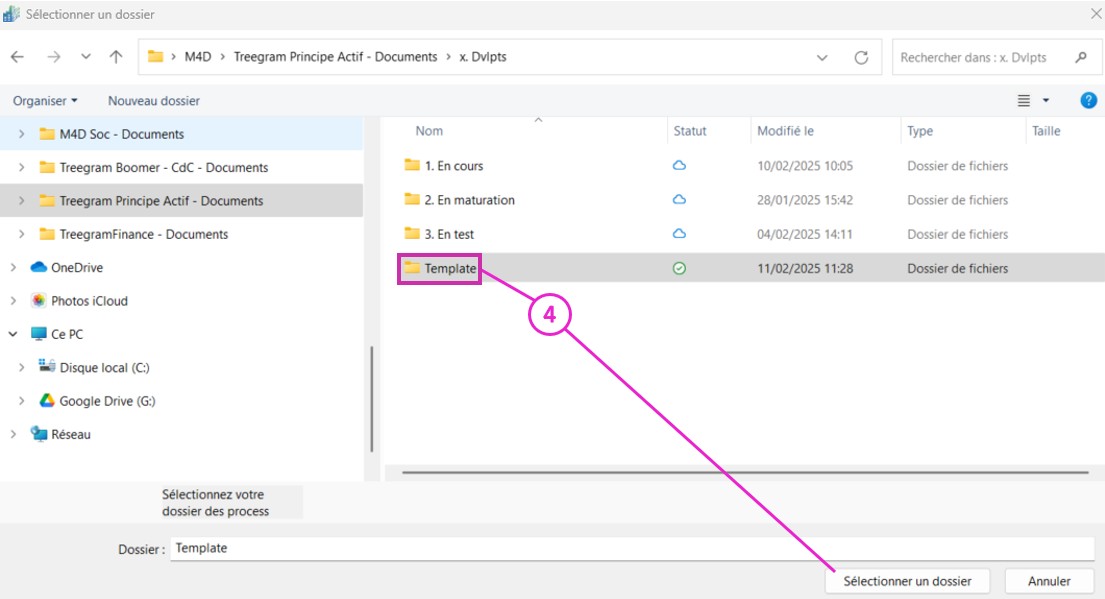This screenshot has width=1105, height=599.
Task: Select the Google Drive (G:) drive
Action: (x=107, y=401)
